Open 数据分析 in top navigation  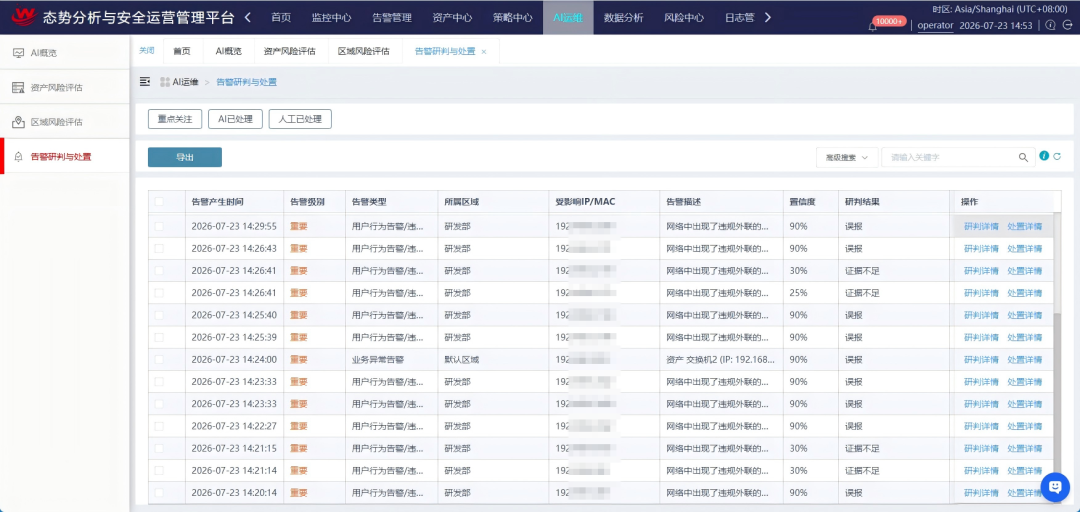[x=623, y=17]
